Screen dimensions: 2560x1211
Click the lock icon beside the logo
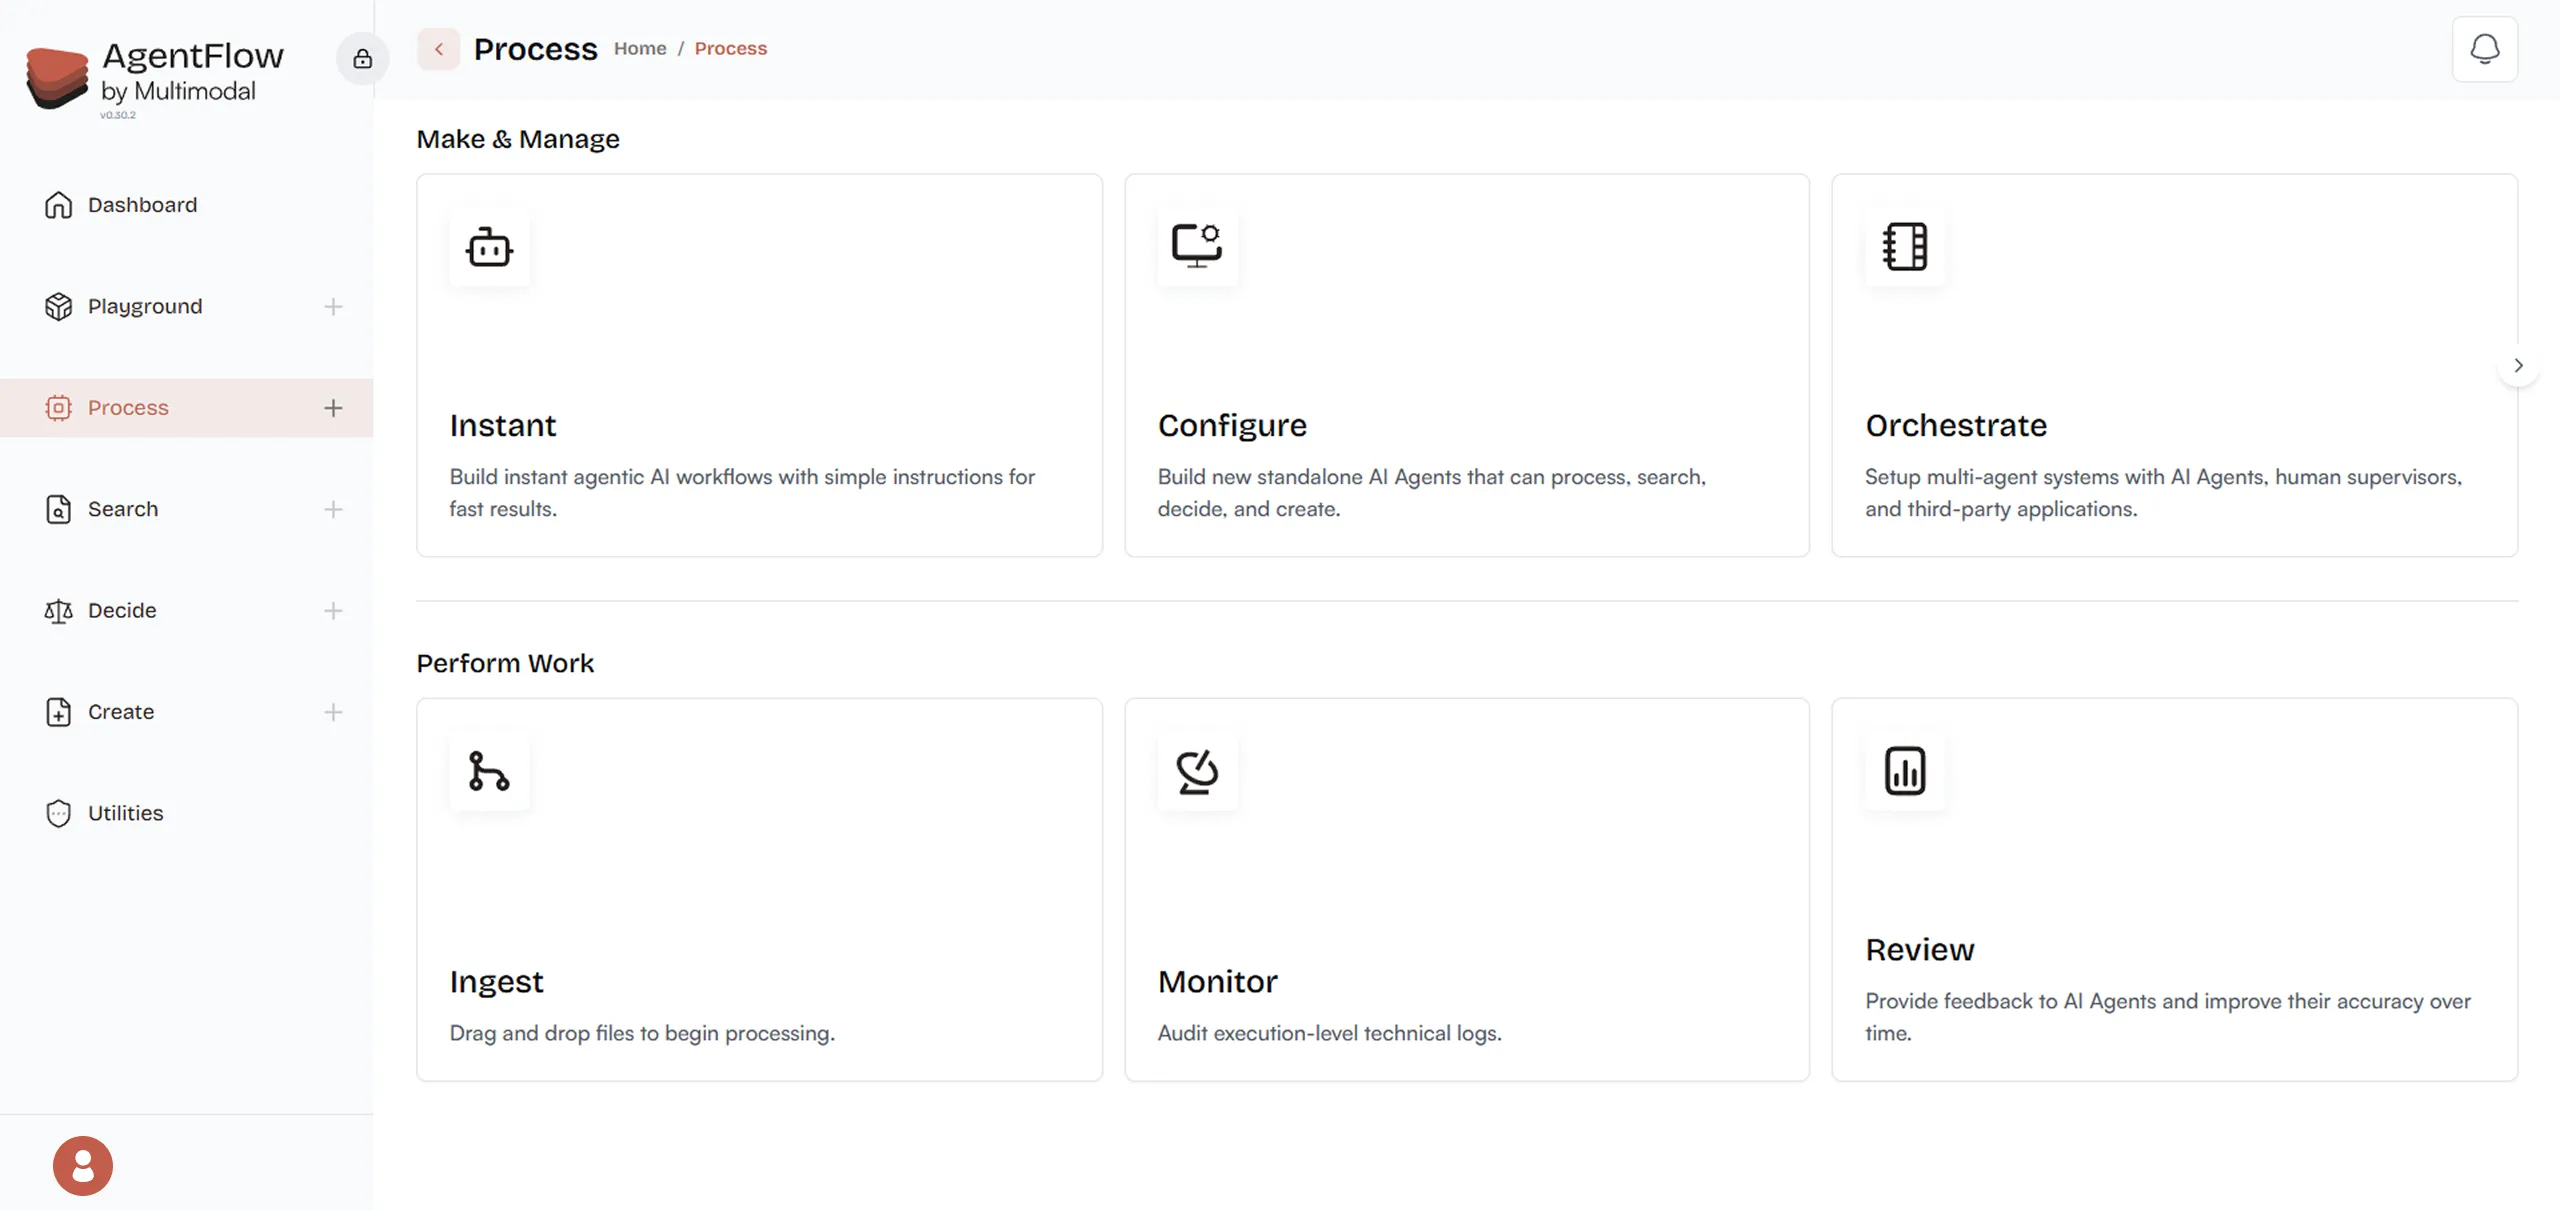click(362, 58)
